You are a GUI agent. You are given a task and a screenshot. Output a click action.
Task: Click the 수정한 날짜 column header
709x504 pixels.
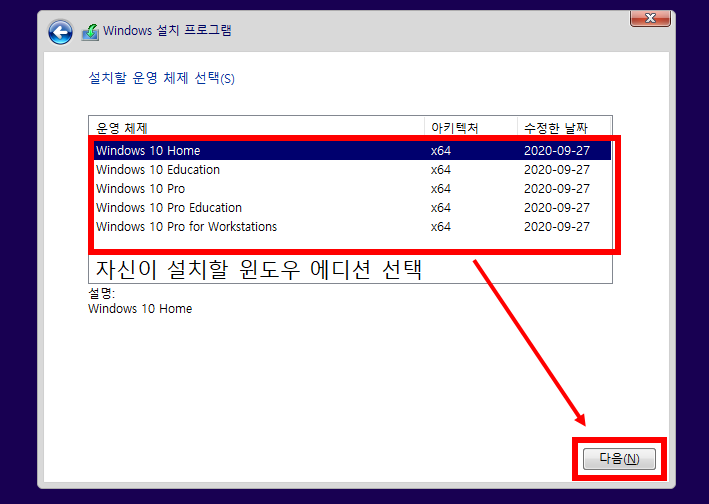pyautogui.click(x=564, y=128)
